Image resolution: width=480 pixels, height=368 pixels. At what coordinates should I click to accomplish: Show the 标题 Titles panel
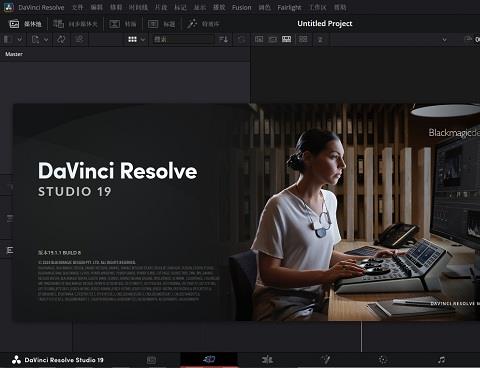pos(161,24)
